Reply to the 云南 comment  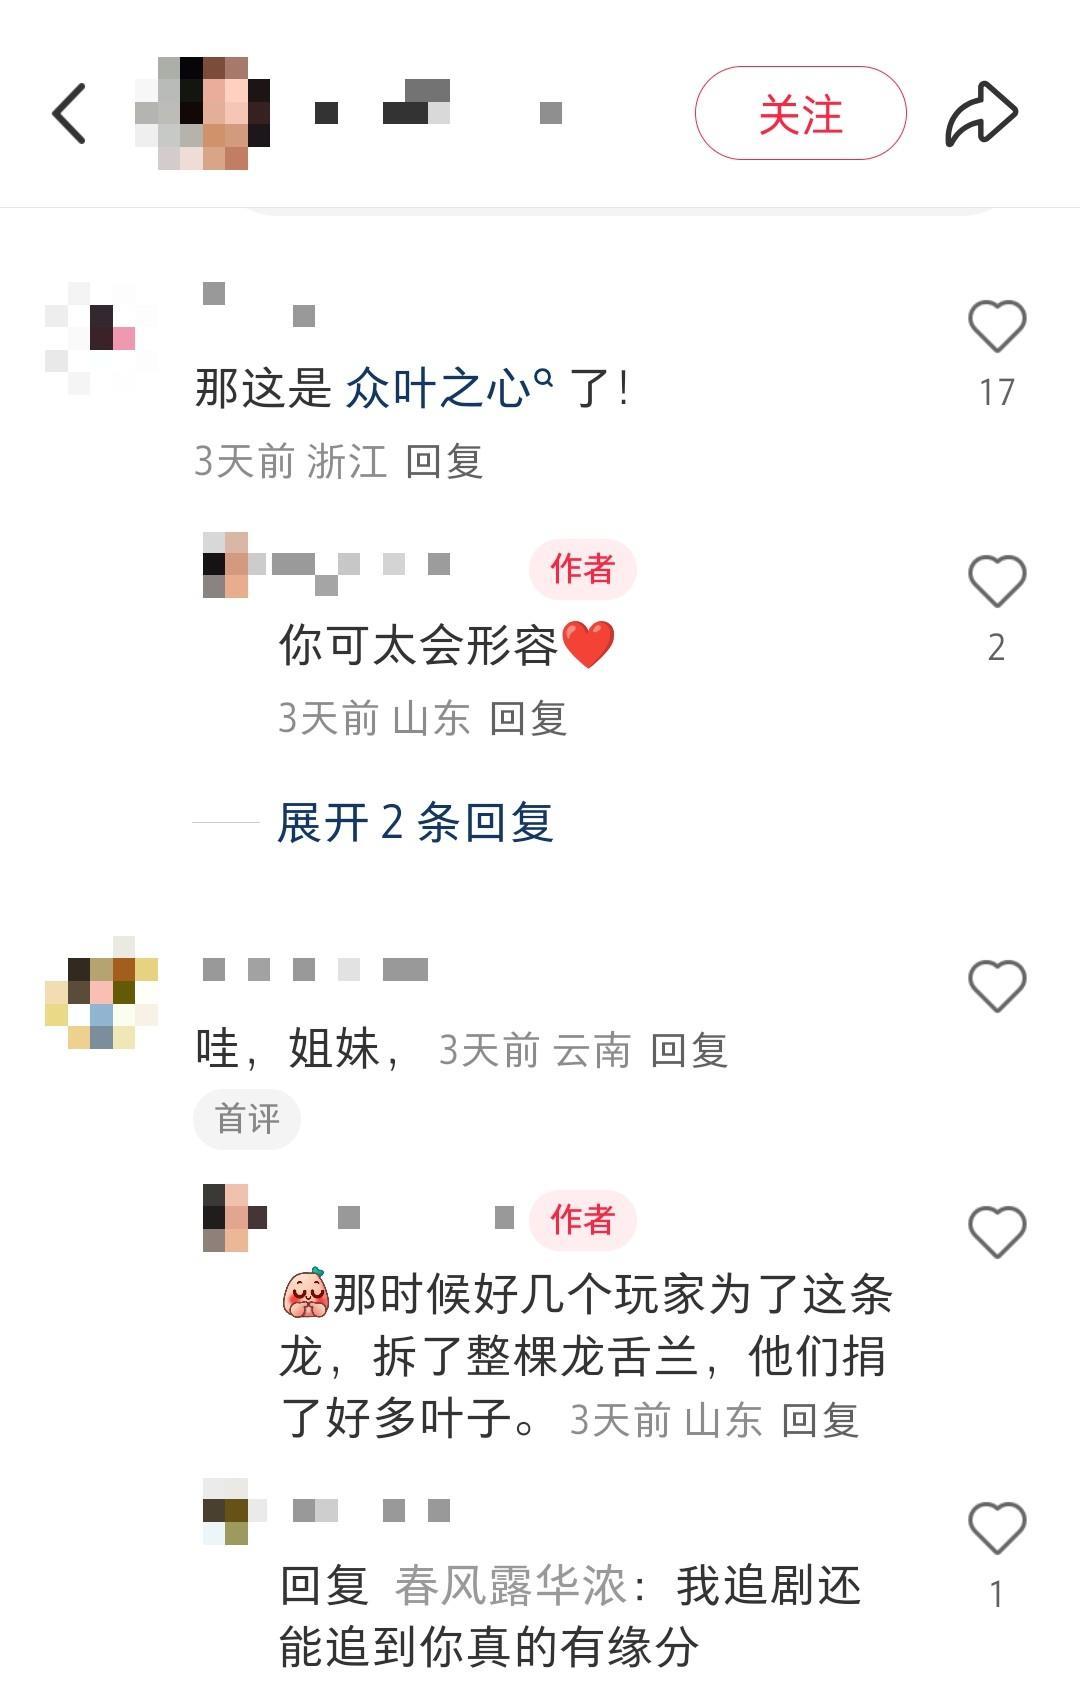[689, 1050]
